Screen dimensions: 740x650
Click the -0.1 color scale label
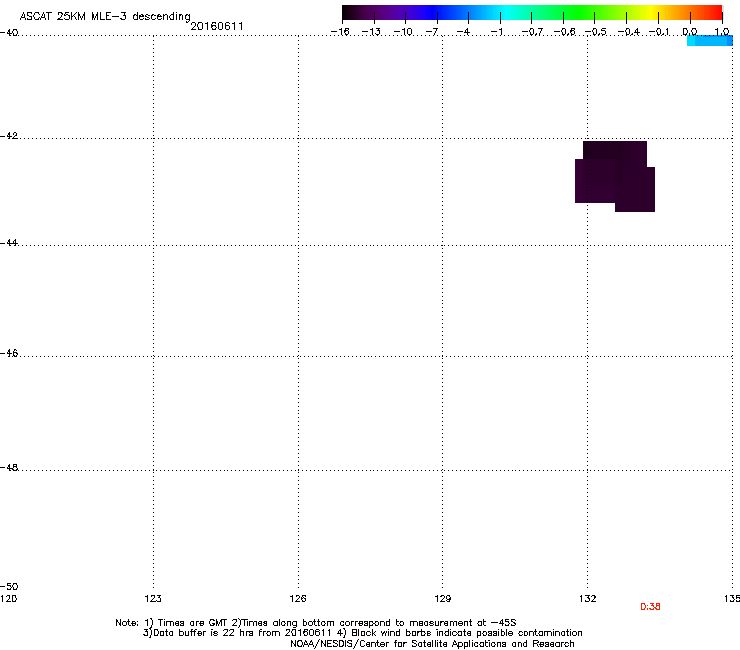(659, 32)
